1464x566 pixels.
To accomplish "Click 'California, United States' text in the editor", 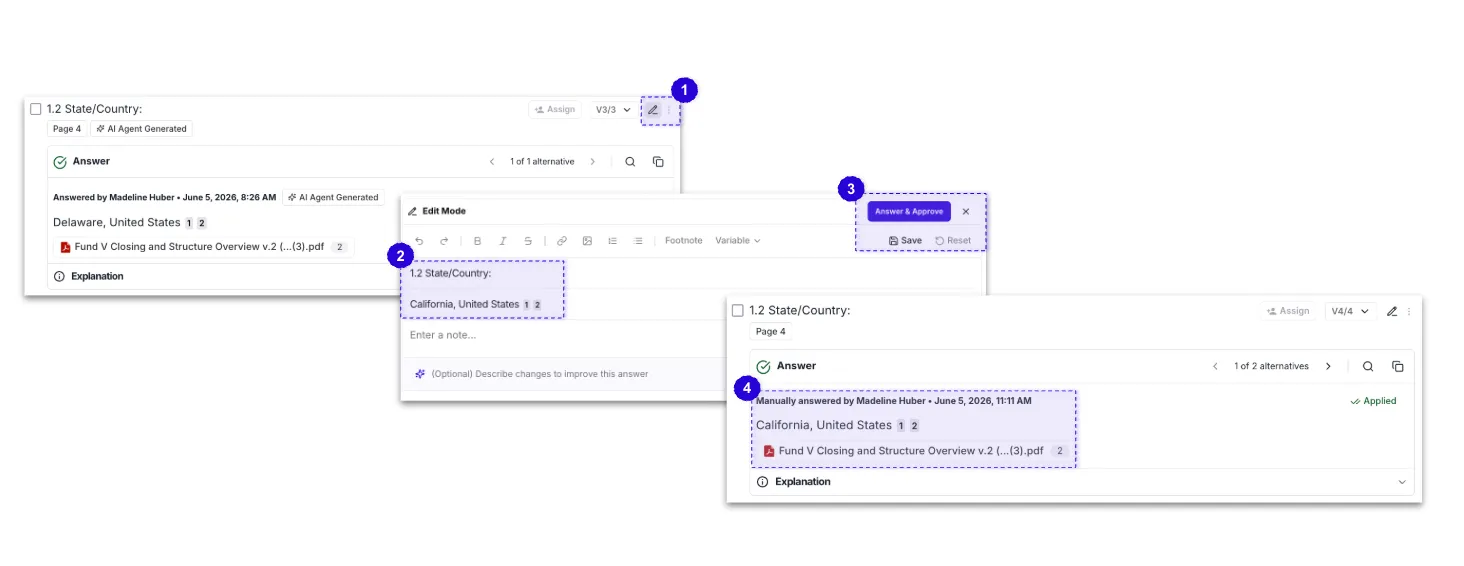I will point(464,304).
